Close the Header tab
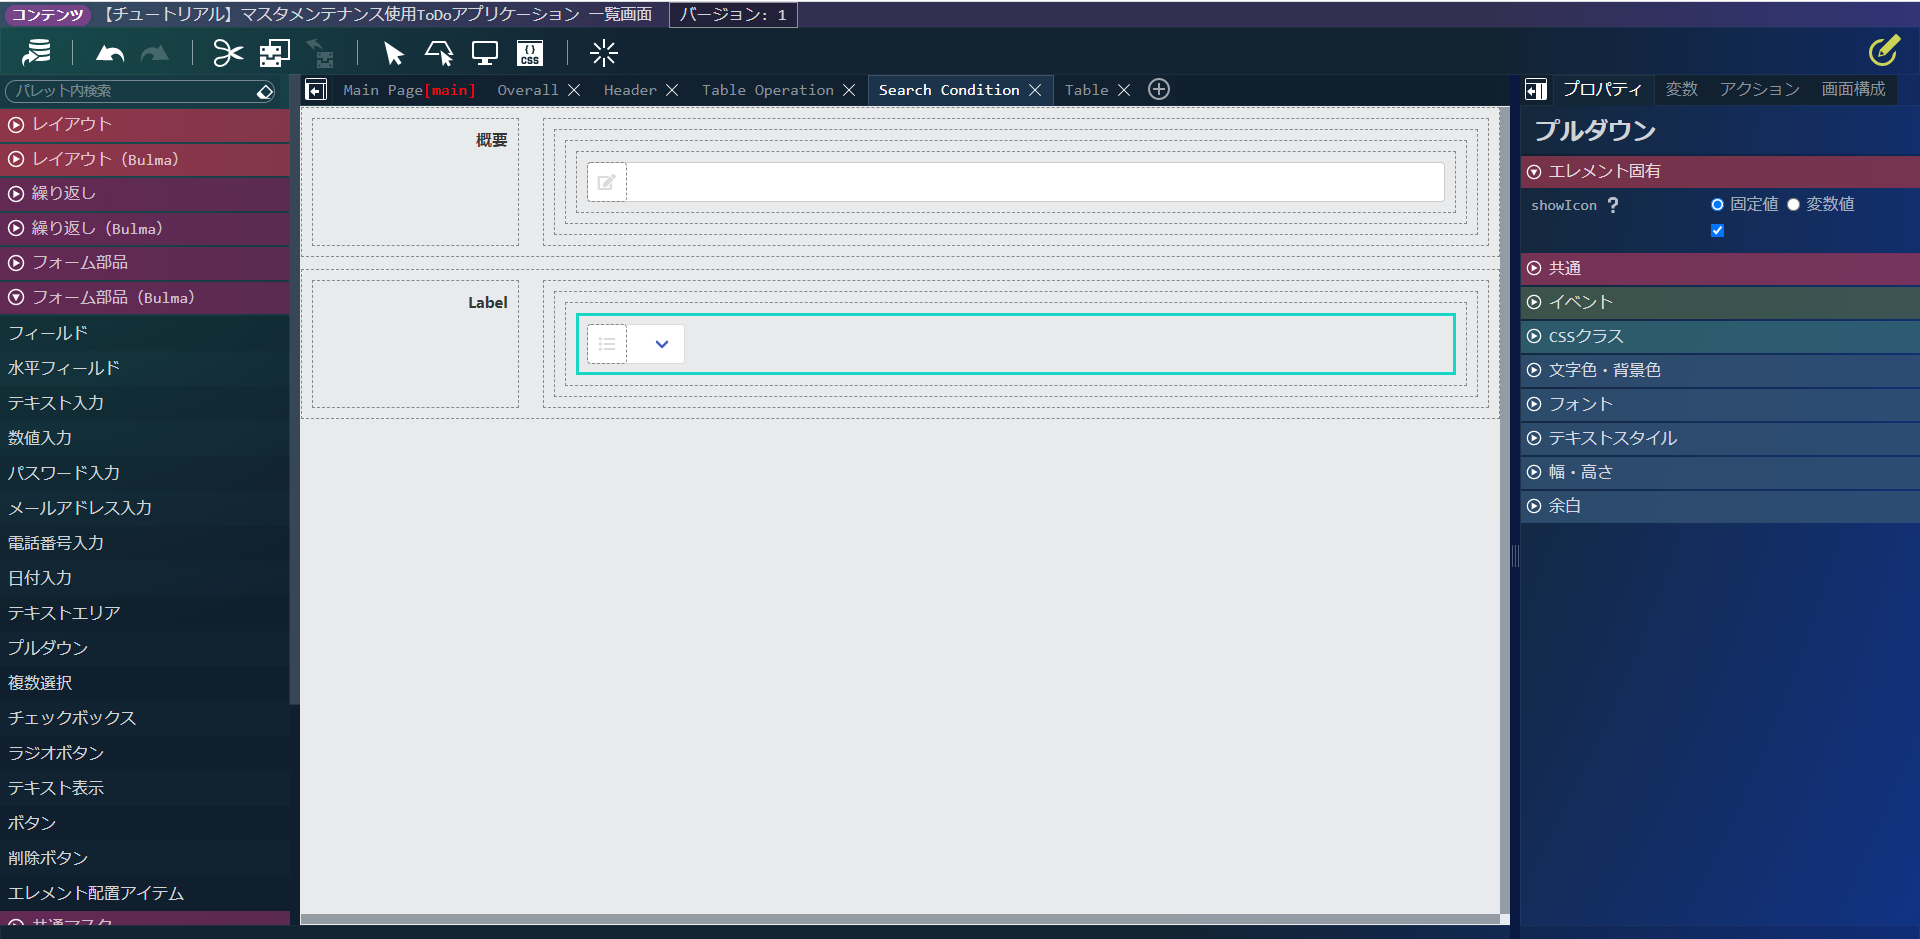Image resolution: width=1920 pixels, height=939 pixels. tap(672, 90)
